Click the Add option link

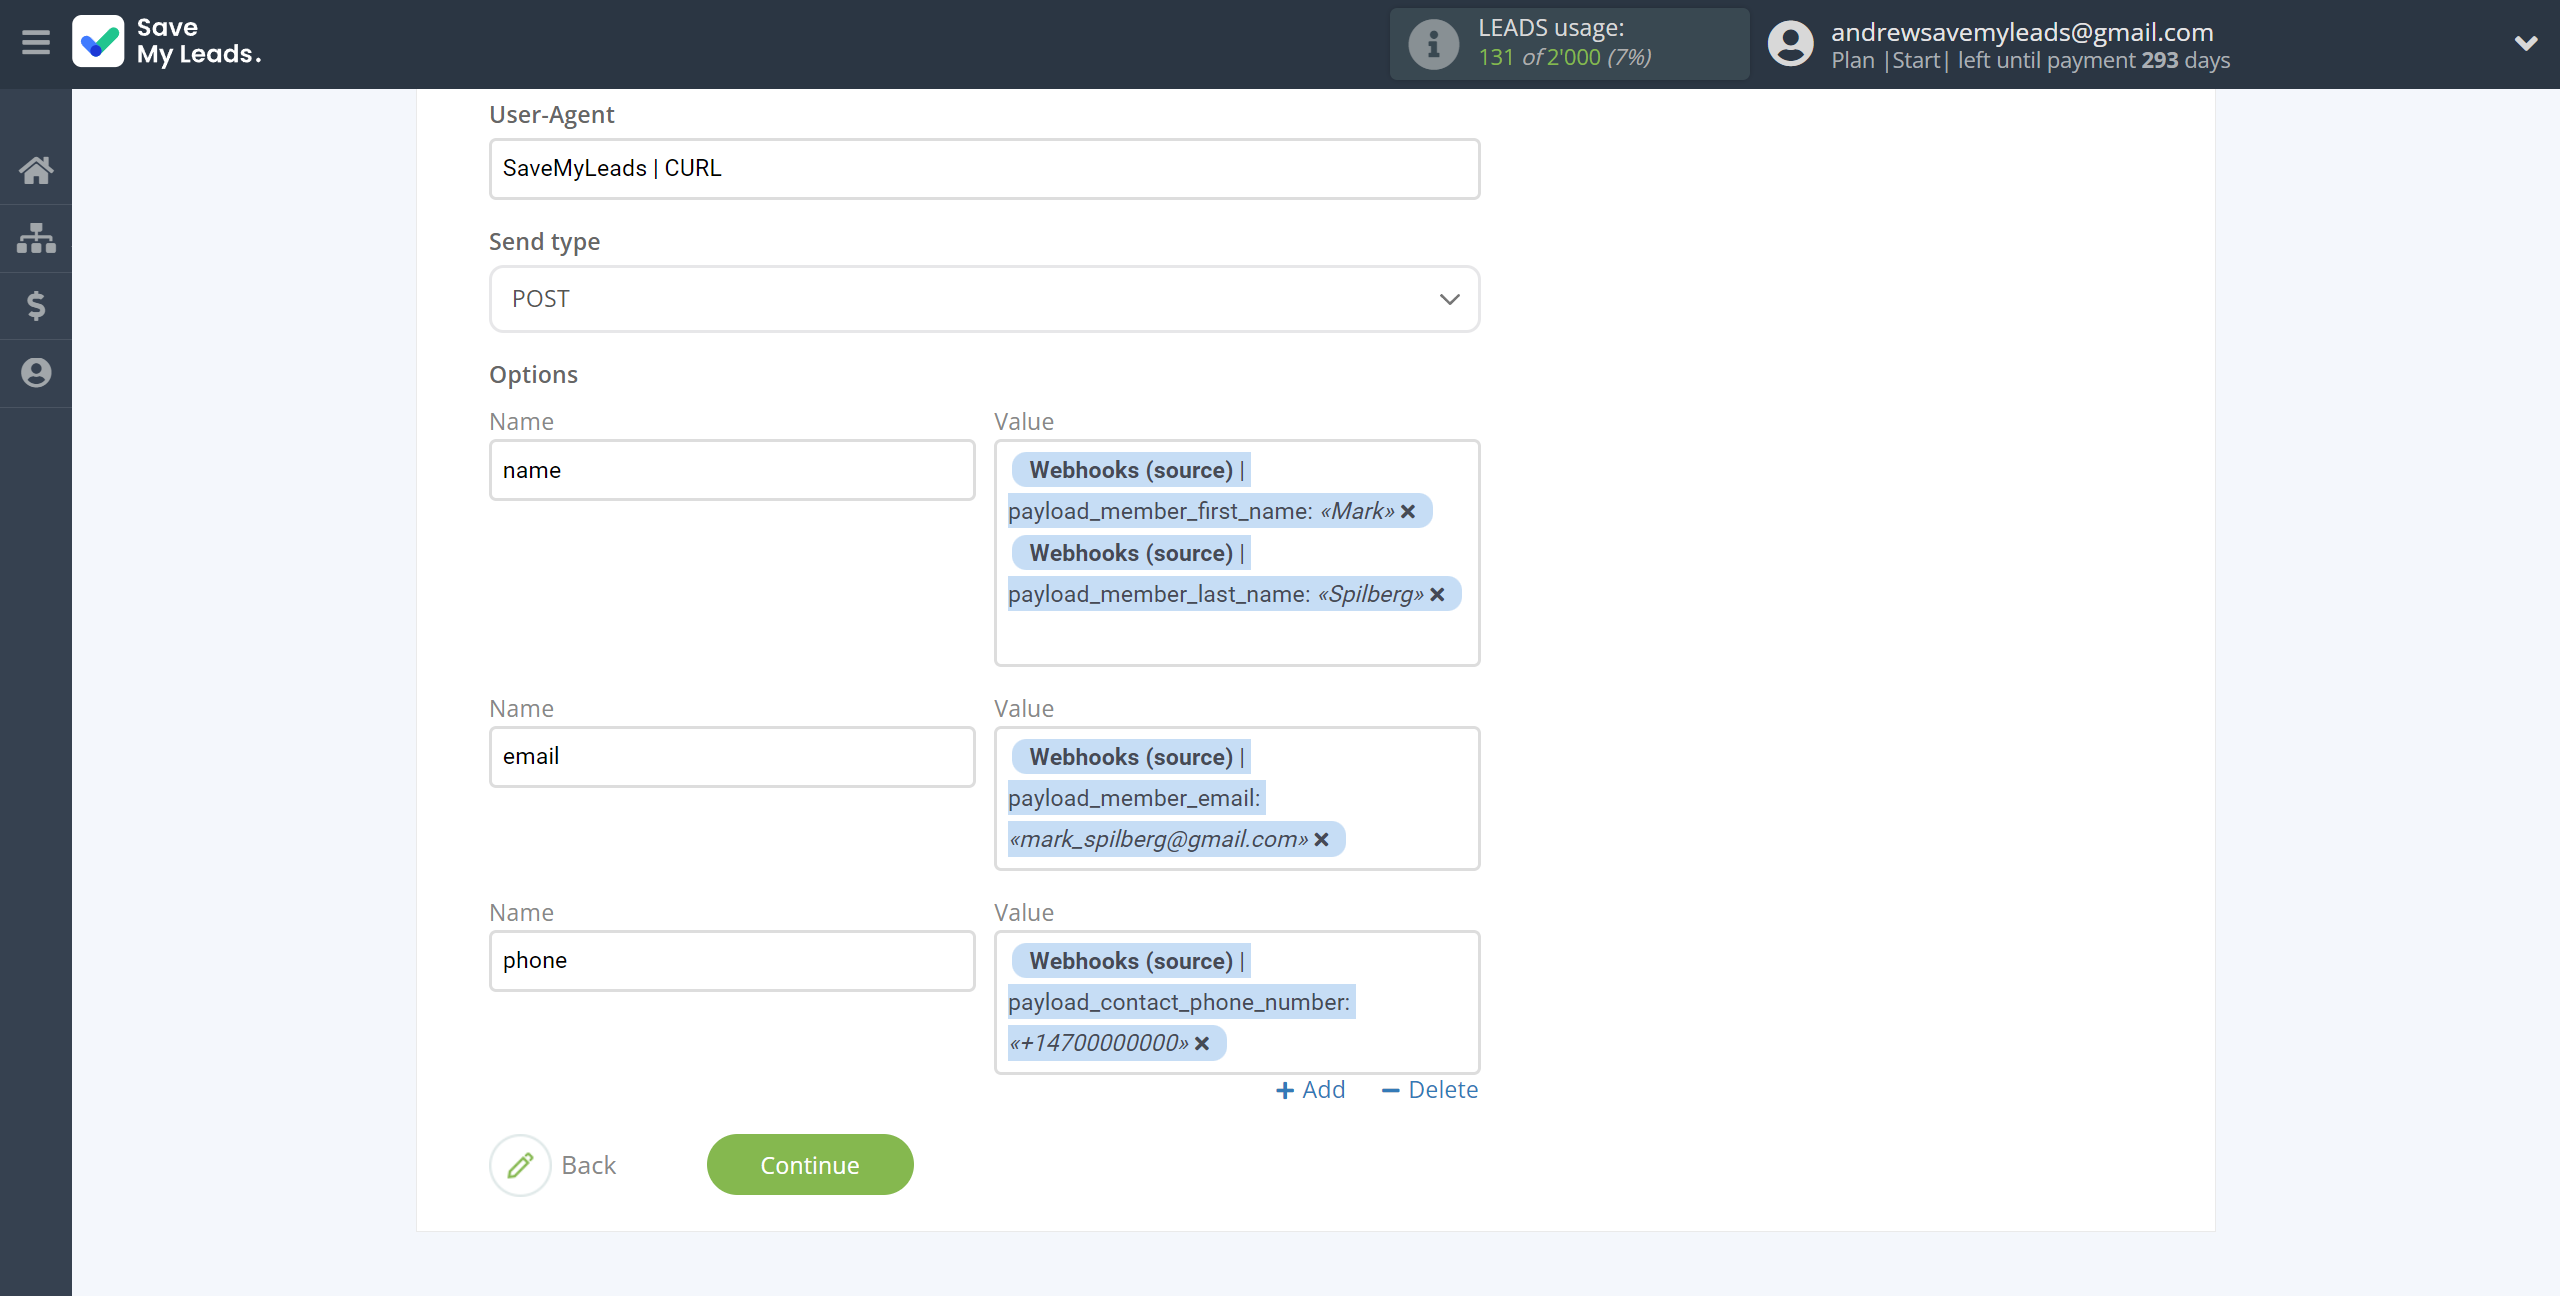[1310, 1090]
